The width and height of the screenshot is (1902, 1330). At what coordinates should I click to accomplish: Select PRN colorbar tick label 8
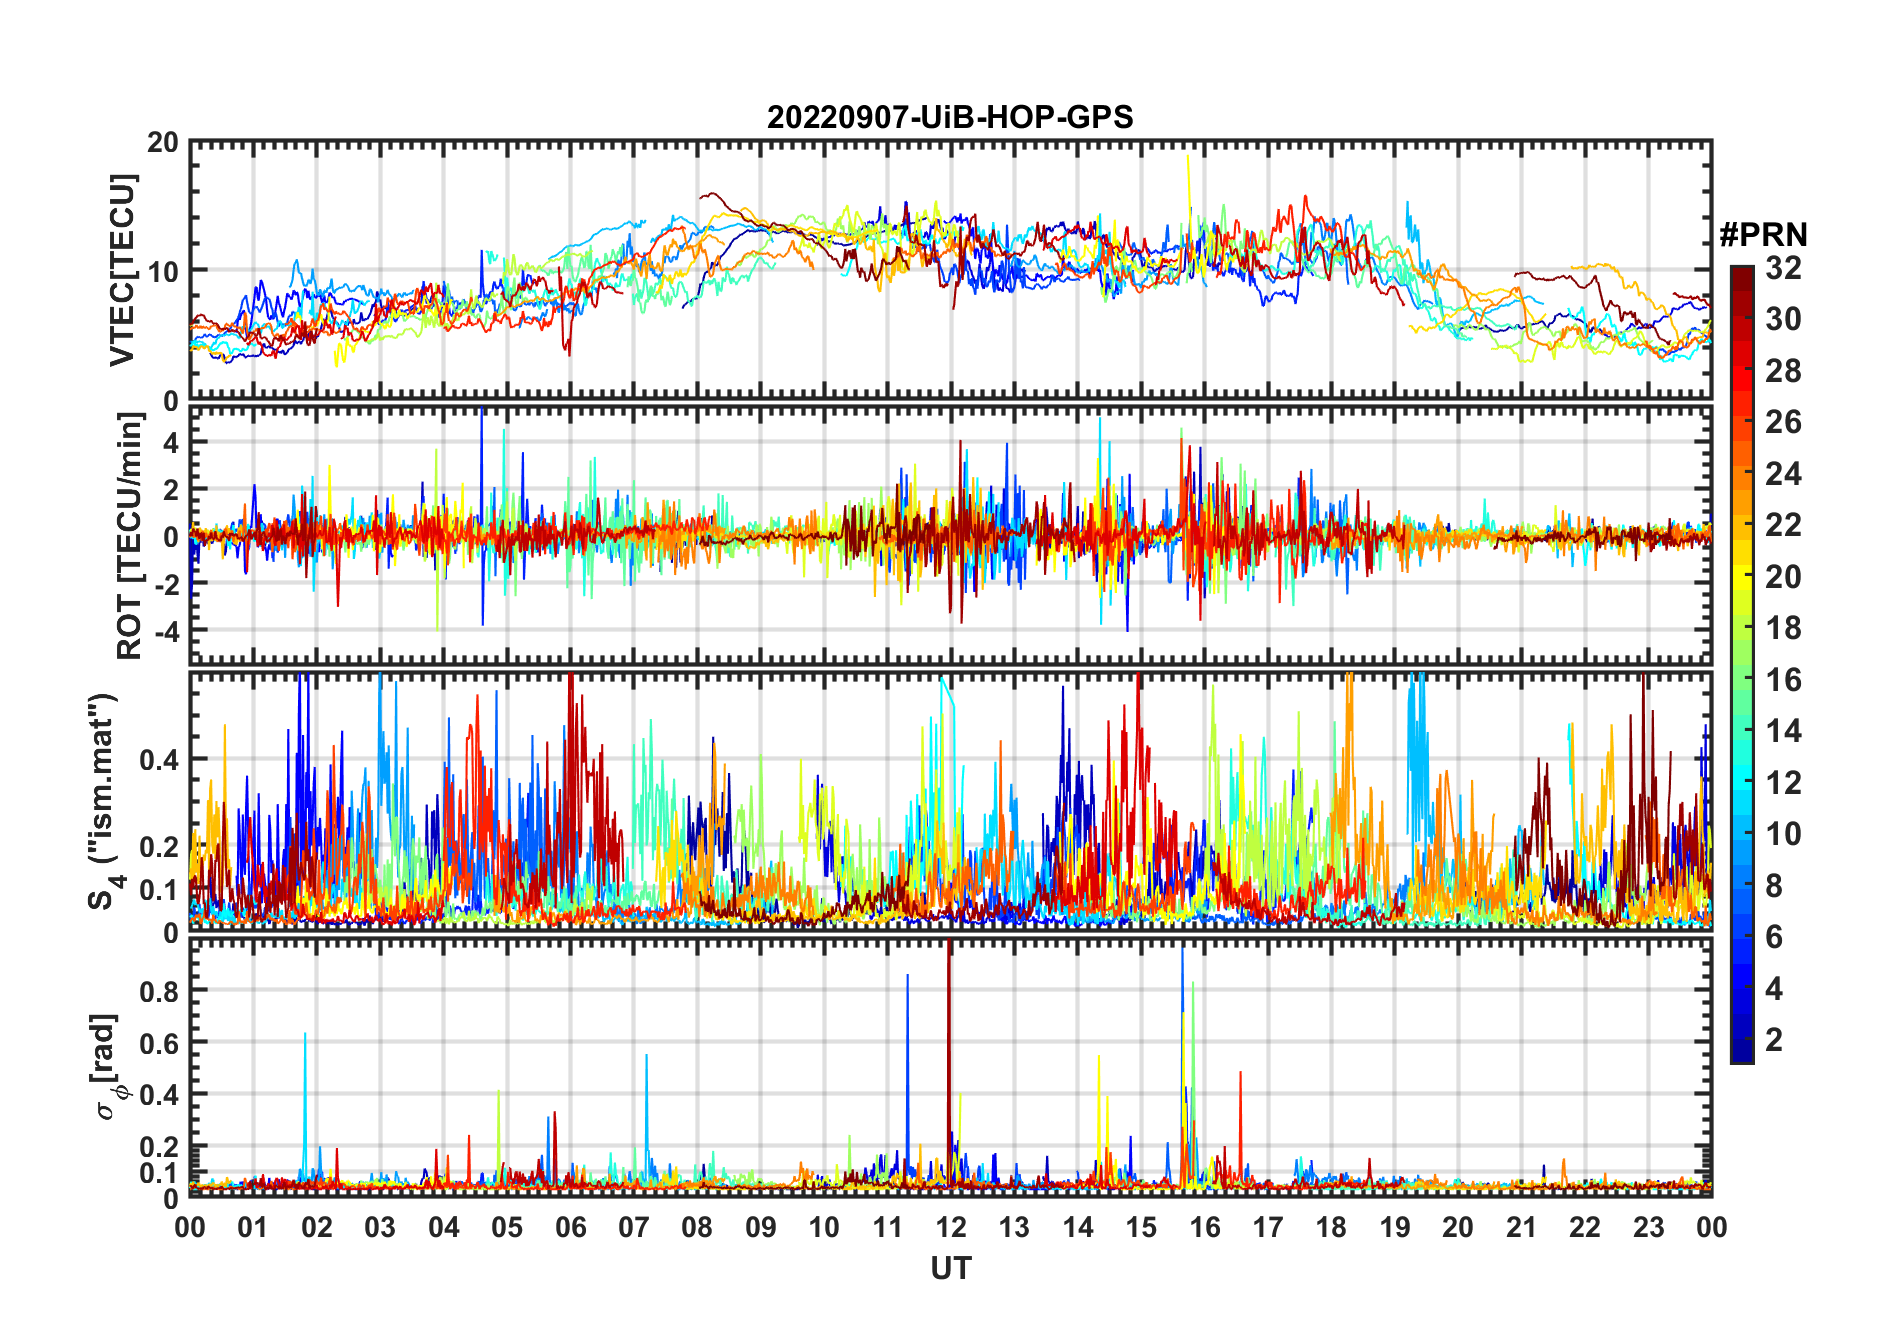(x=1775, y=885)
